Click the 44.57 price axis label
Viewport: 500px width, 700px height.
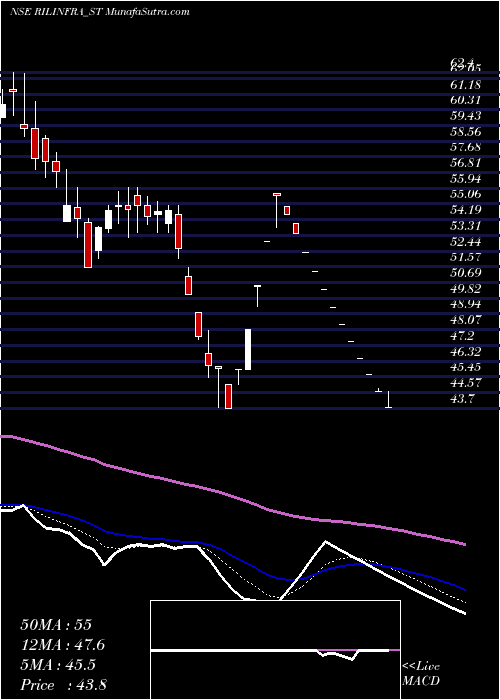(x=466, y=383)
